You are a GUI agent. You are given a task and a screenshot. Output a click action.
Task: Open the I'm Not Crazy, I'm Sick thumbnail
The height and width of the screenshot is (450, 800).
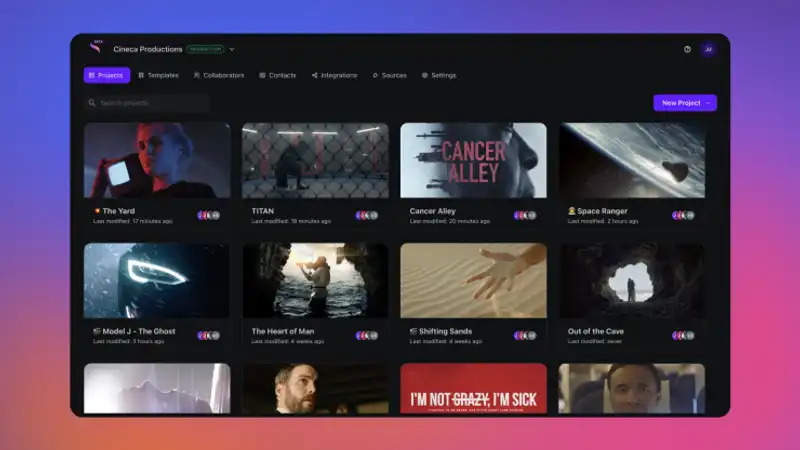473,388
